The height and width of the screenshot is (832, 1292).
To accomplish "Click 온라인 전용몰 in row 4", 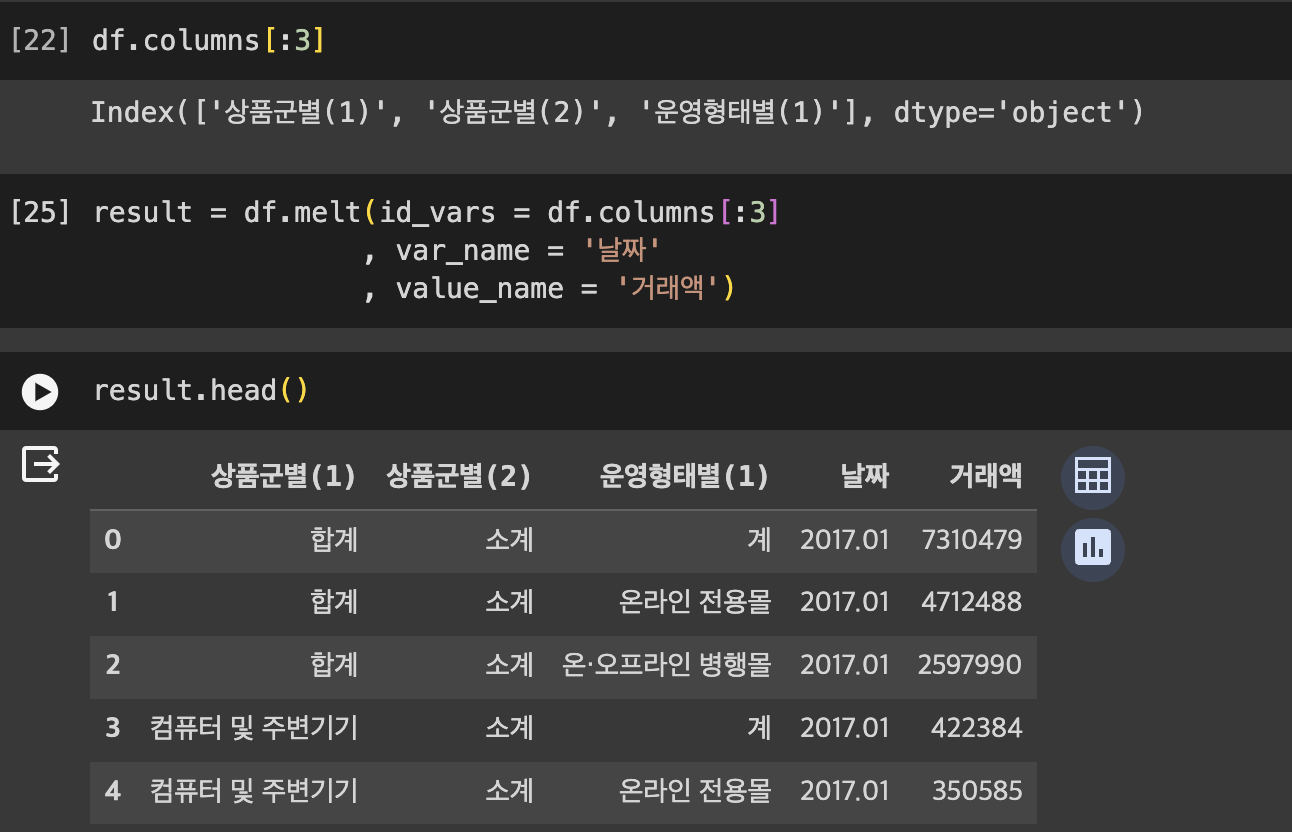I will click(x=695, y=791).
